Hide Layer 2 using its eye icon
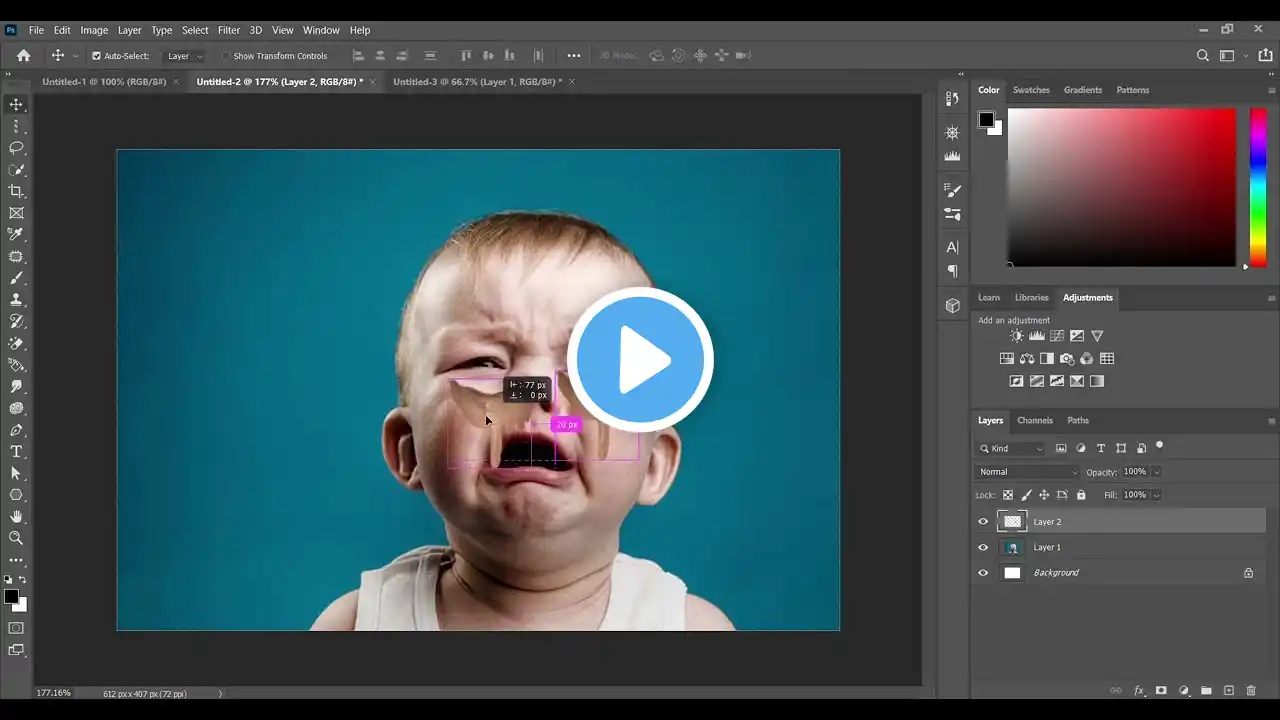The height and width of the screenshot is (720, 1280). (983, 522)
